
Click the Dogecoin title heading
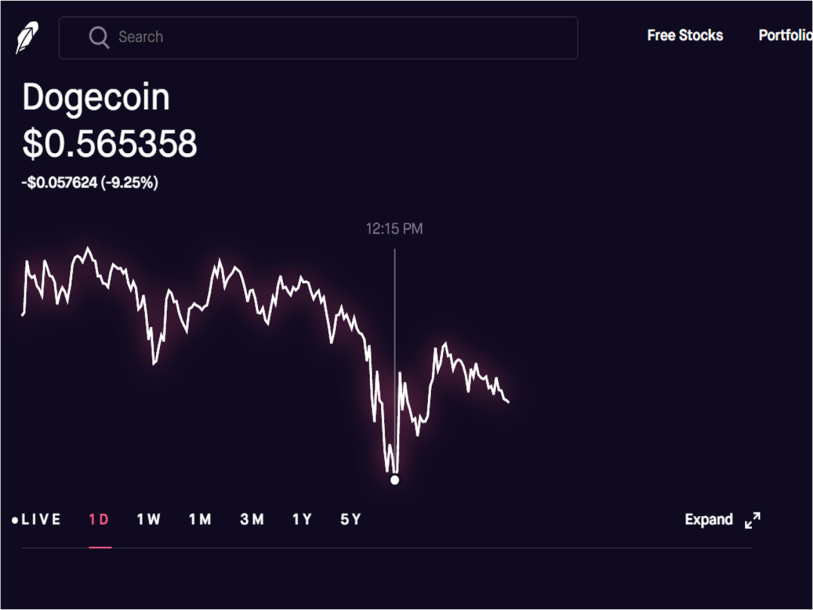coord(96,98)
